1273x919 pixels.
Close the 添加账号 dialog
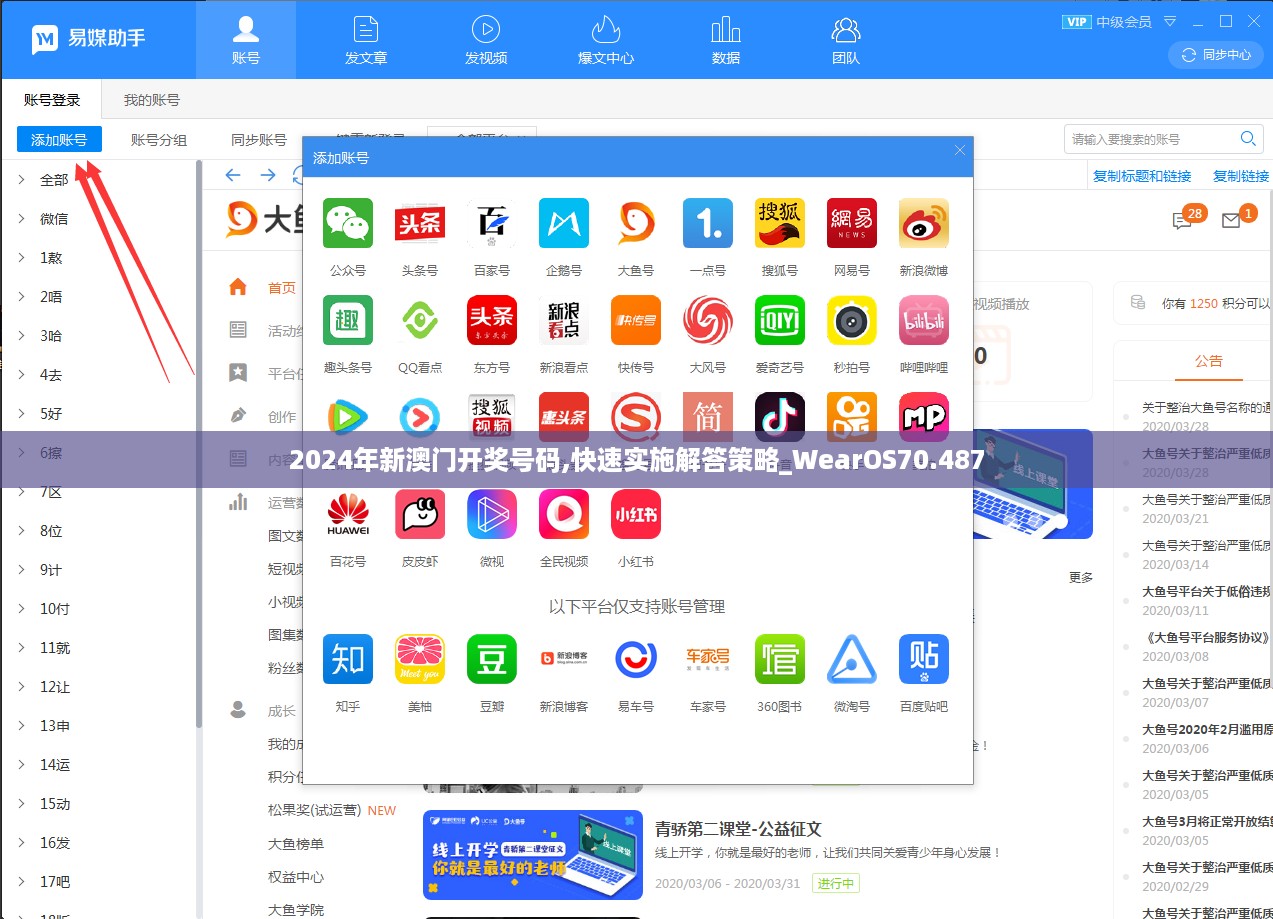960,150
